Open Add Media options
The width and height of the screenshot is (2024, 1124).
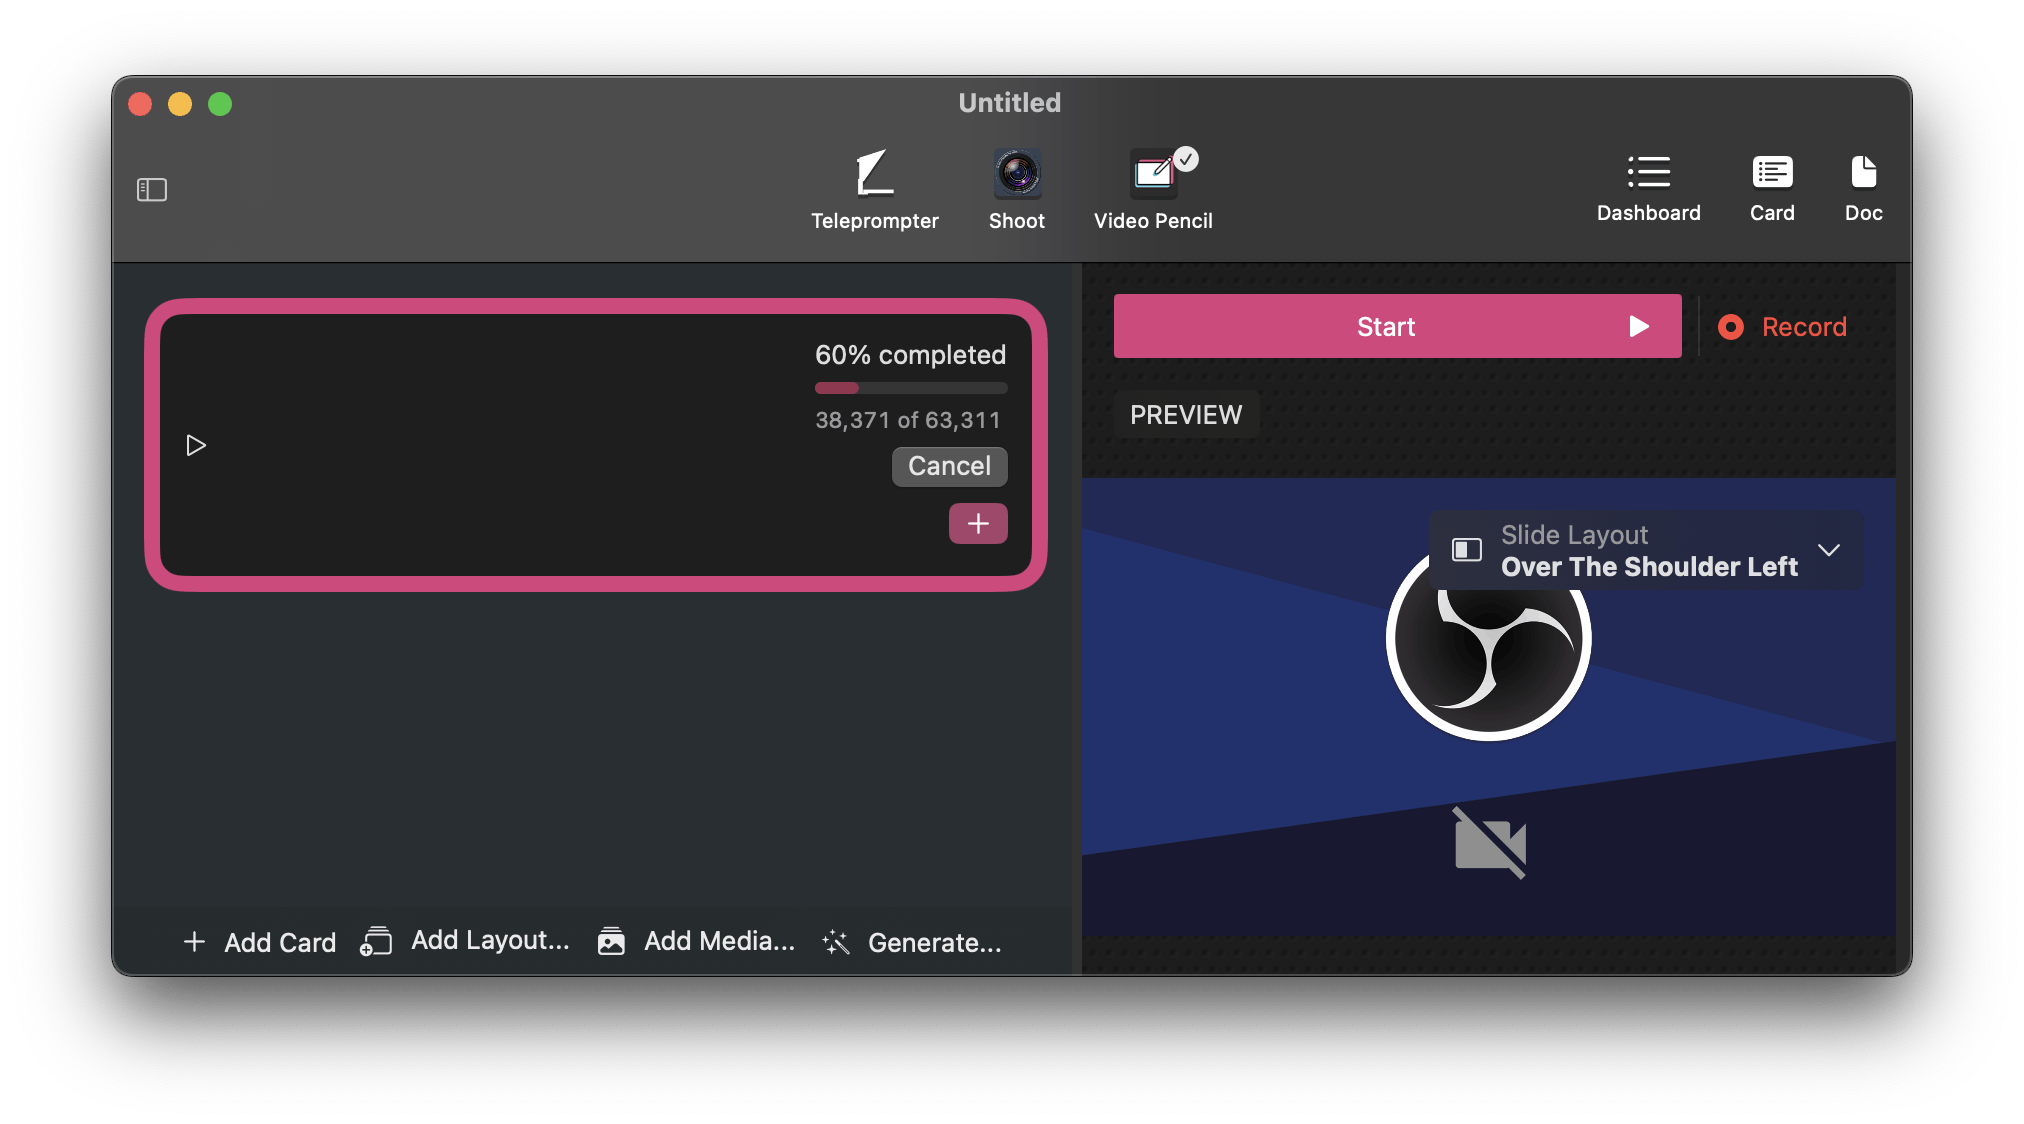point(697,941)
